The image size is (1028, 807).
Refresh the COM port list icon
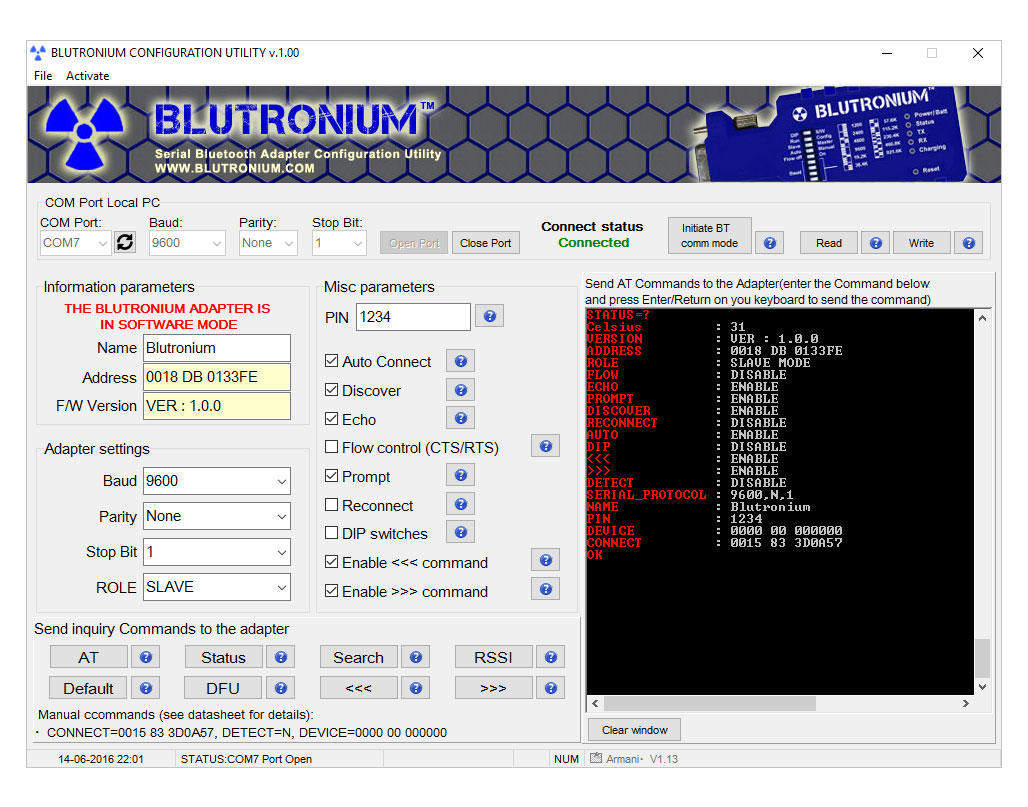125,243
